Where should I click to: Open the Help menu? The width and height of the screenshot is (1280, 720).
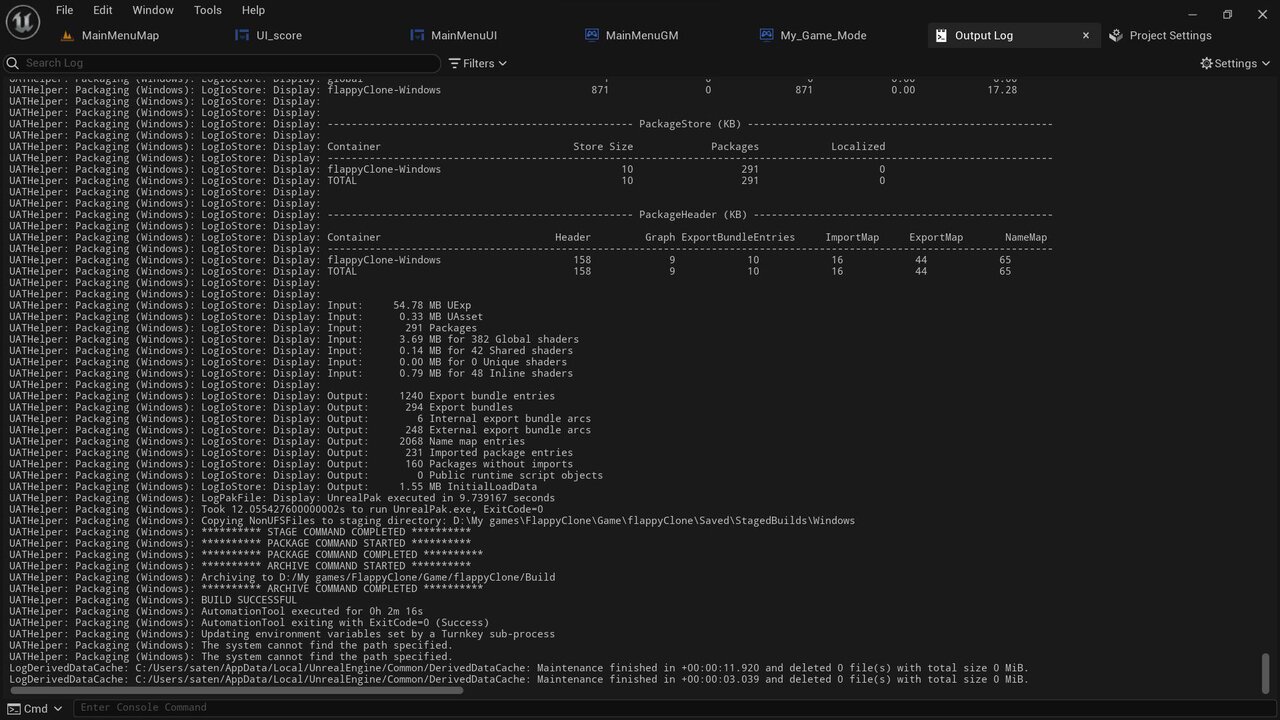coord(253,10)
